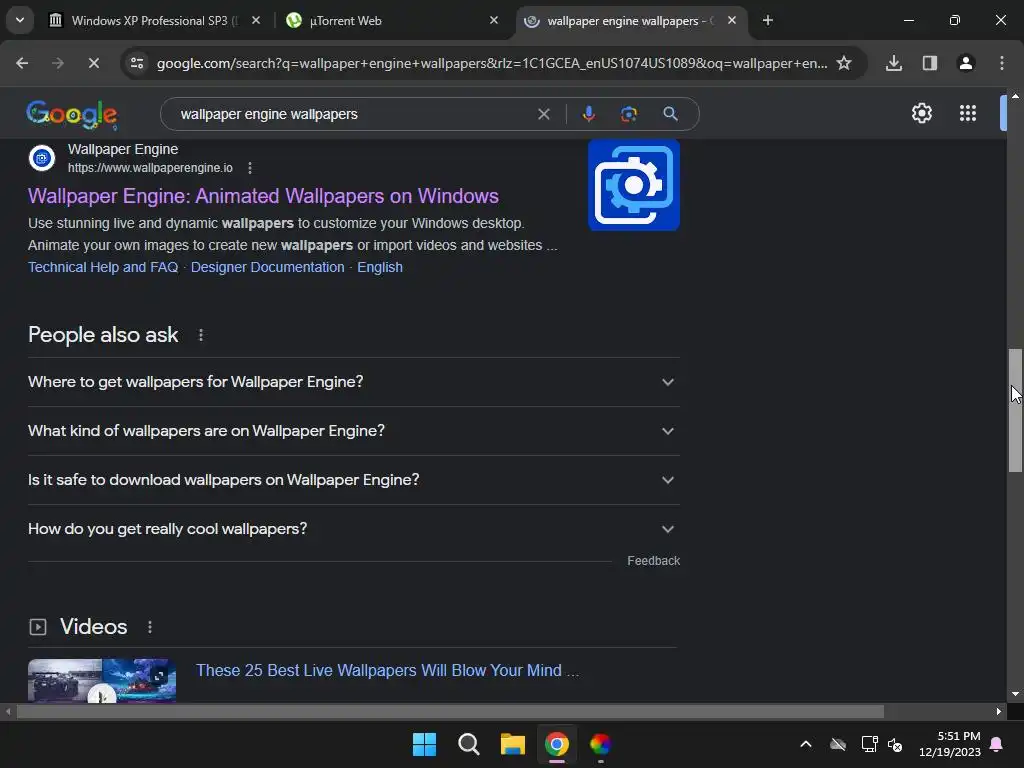The image size is (1024, 768).
Task: Open the tab search dropdown arrow
Action: [x=20, y=20]
